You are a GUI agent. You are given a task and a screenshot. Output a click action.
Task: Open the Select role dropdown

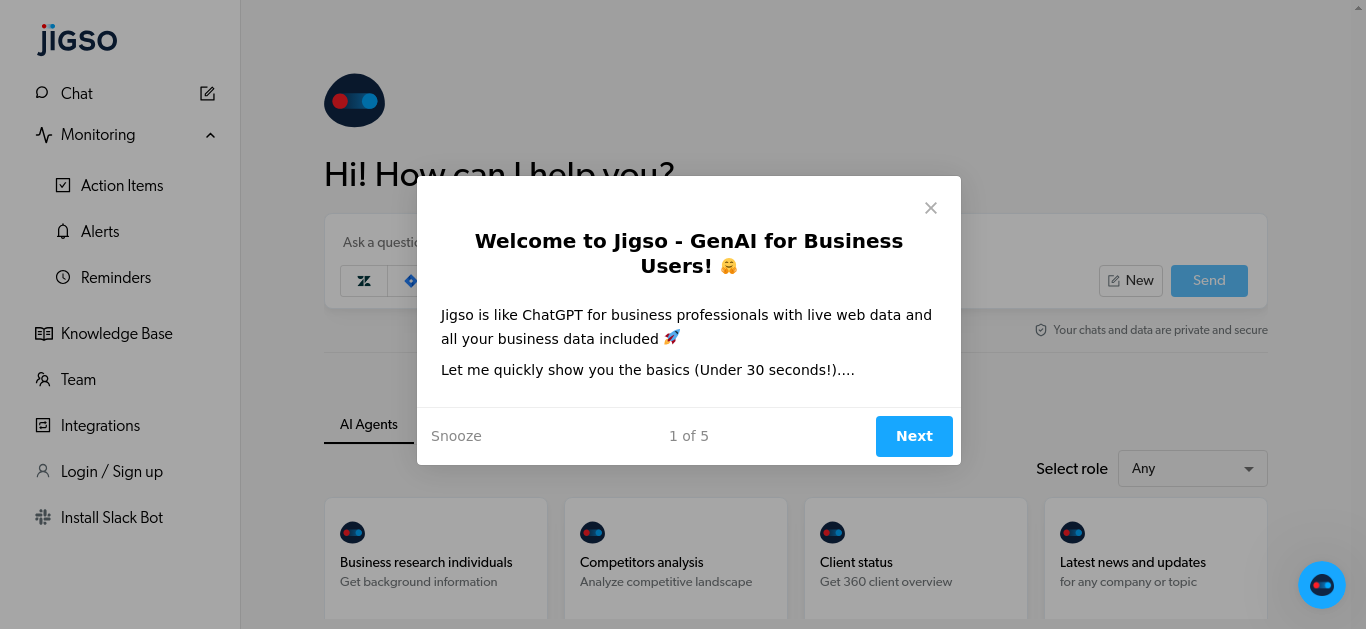1193,469
